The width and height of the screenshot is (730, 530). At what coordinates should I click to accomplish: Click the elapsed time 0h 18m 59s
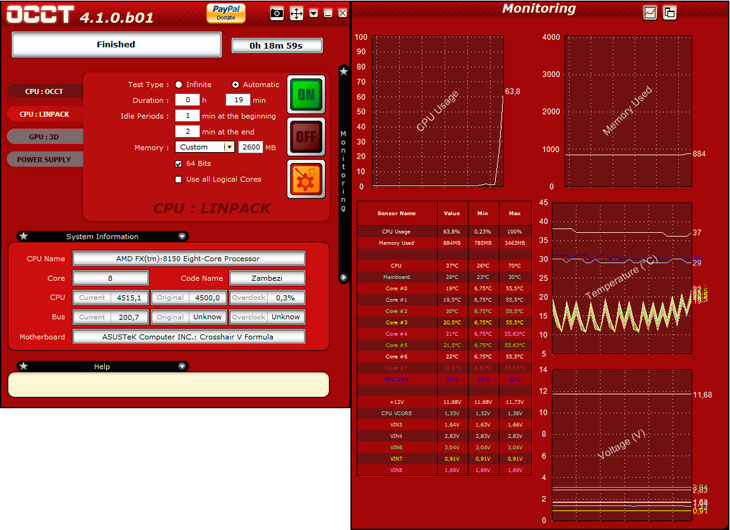click(x=277, y=46)
